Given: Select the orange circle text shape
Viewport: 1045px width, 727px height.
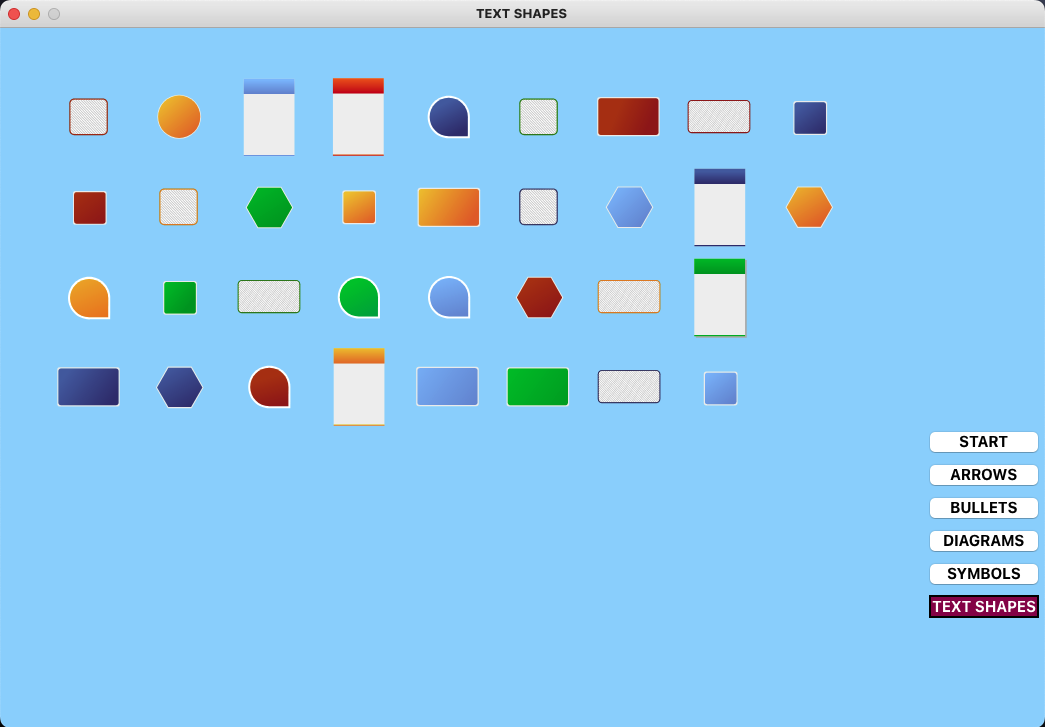Looking at the screenshot, I should point(179,117).
